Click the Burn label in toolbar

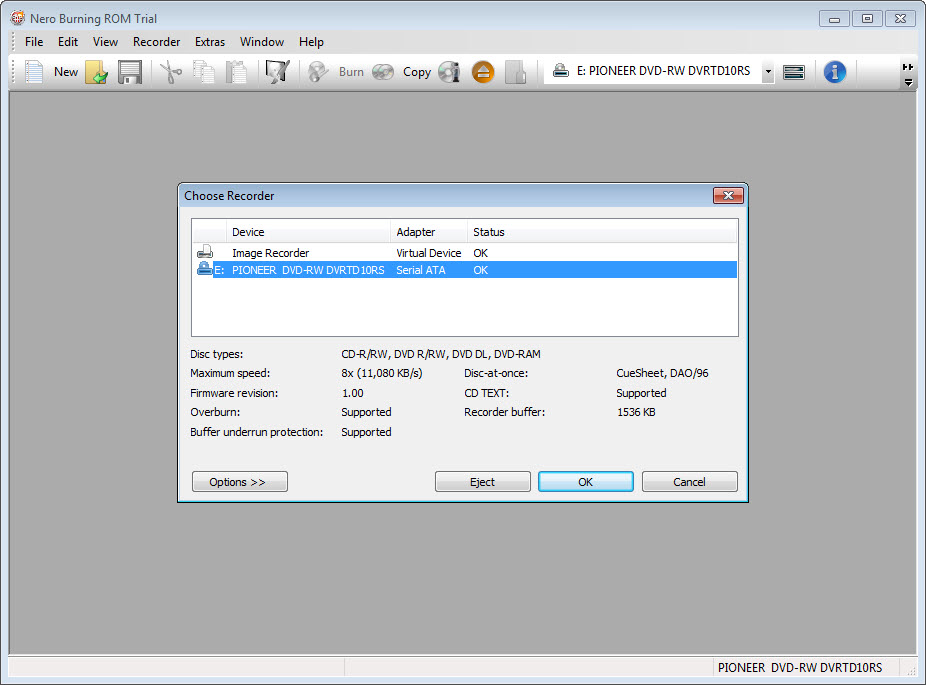pos(351,72)
